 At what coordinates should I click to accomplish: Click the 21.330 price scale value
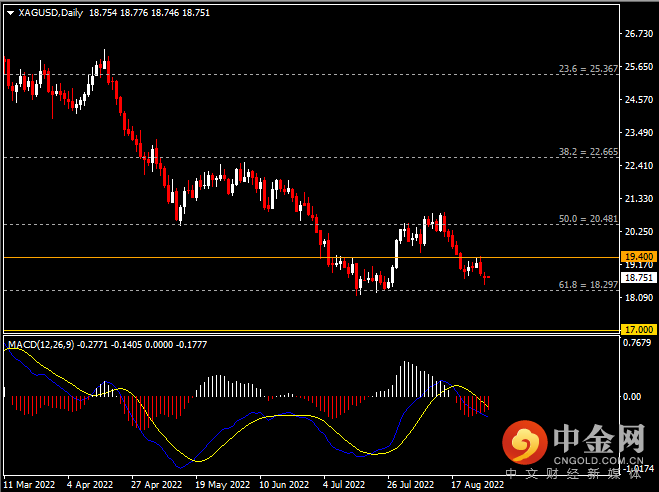(x=639, y=198)
